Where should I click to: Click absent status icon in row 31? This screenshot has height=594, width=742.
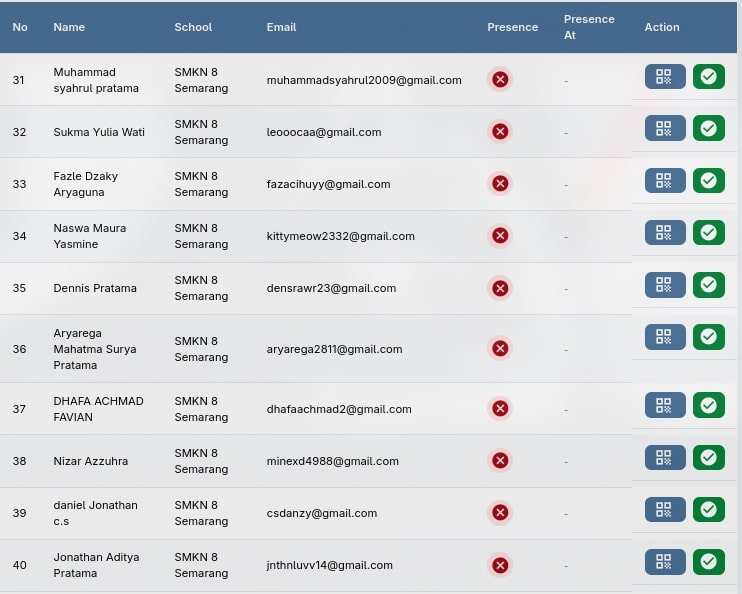500,80
